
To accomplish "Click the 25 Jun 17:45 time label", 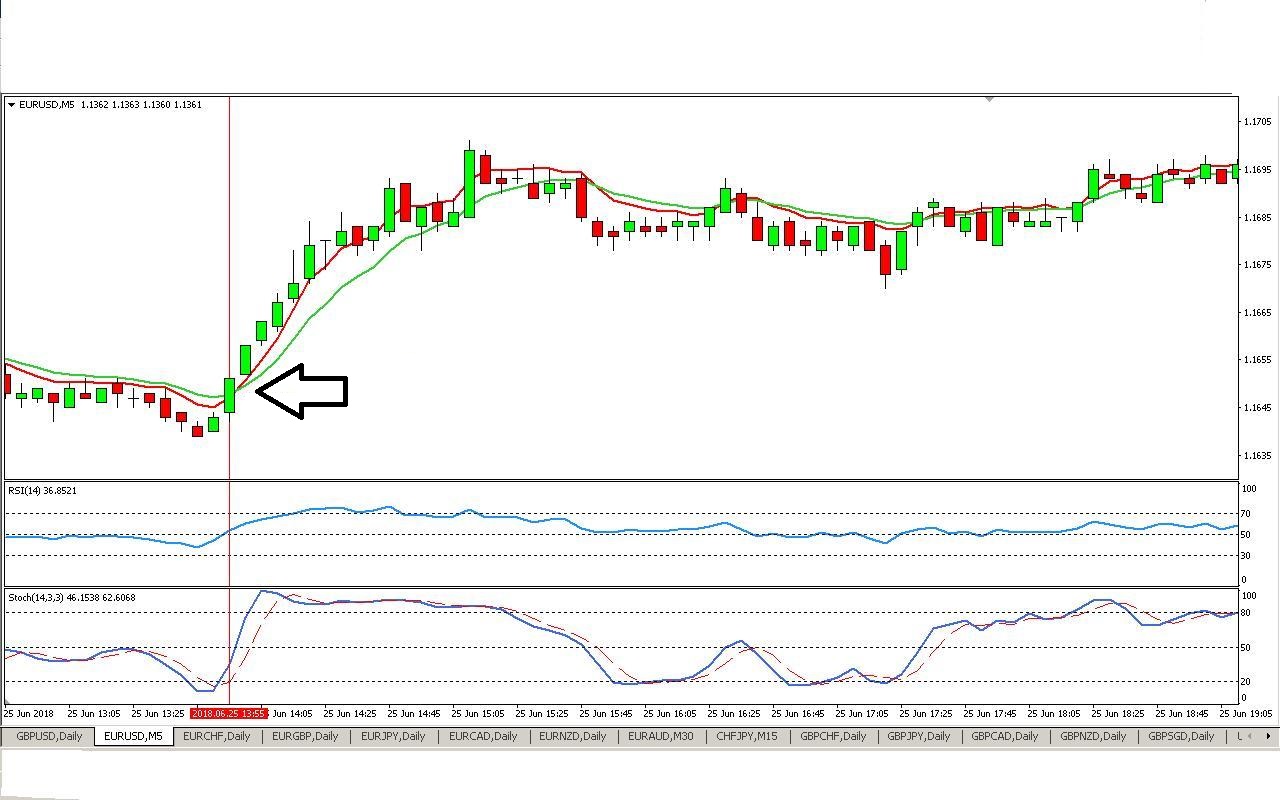I will [990, 713].
